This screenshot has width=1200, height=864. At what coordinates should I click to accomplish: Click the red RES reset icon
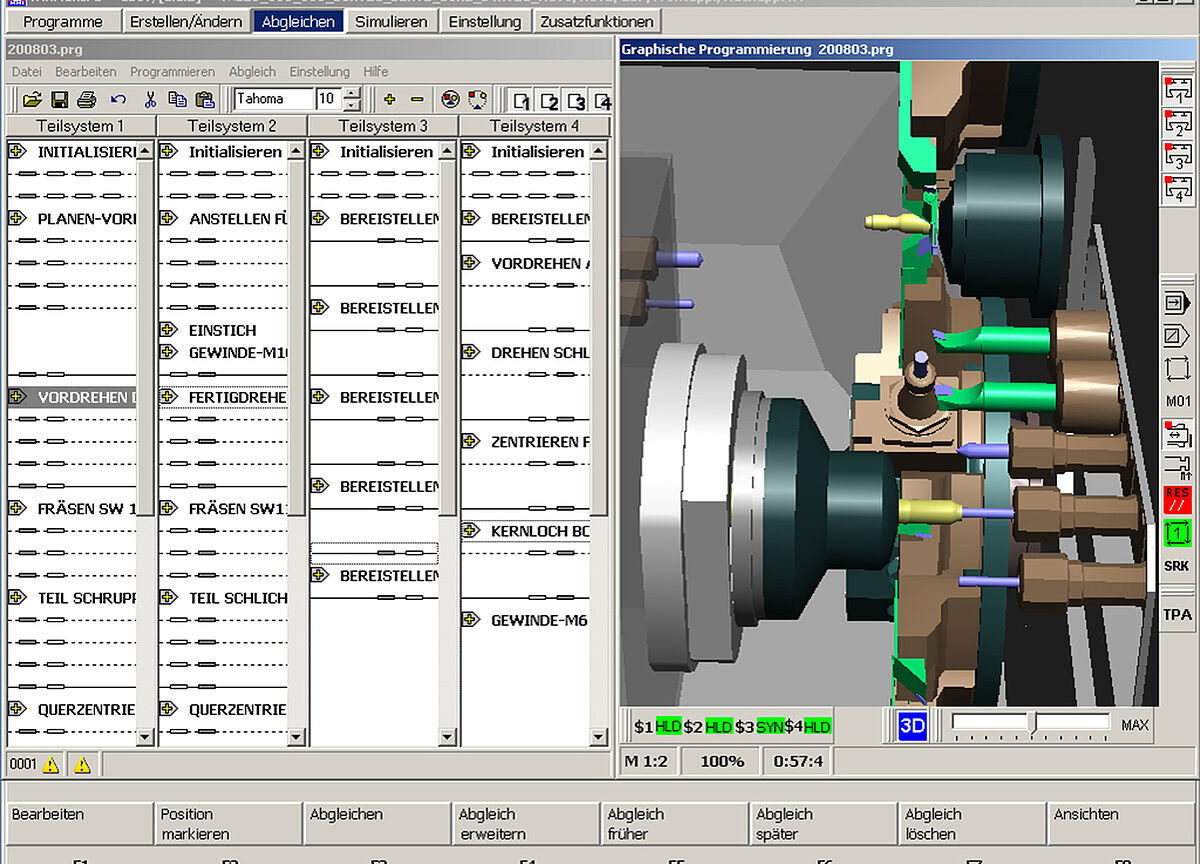click(1177, 499)
